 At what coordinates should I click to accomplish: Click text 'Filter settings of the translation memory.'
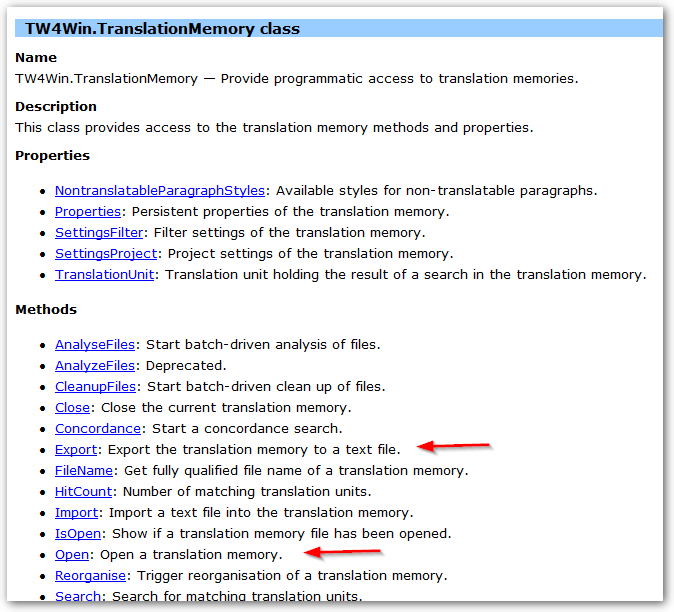coord(289,233)
